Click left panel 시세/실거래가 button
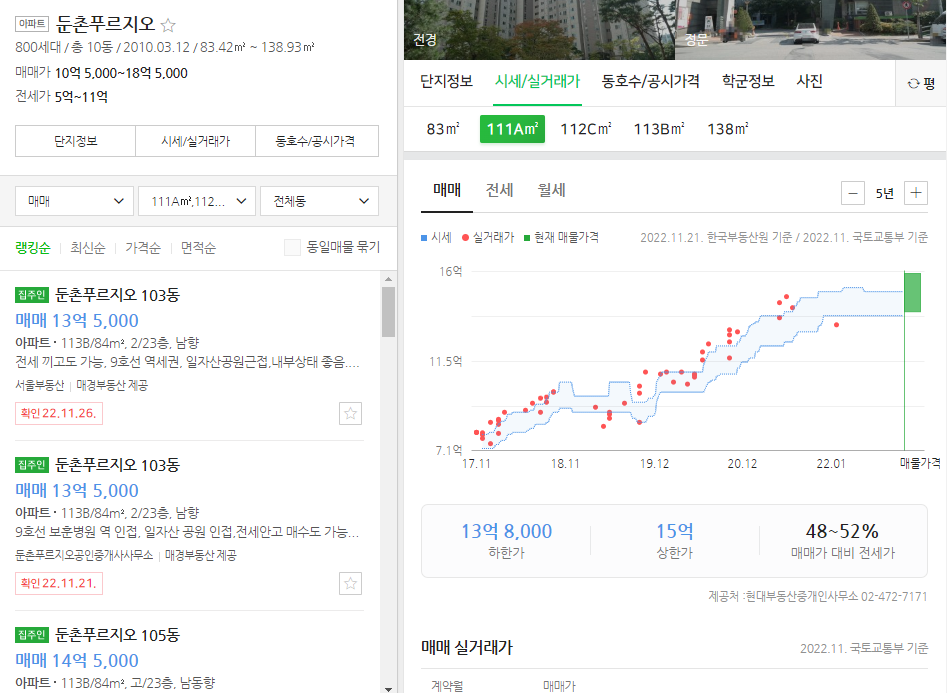Image resolution: width=947 pixels, height=693 pixels. pos(196,141)
